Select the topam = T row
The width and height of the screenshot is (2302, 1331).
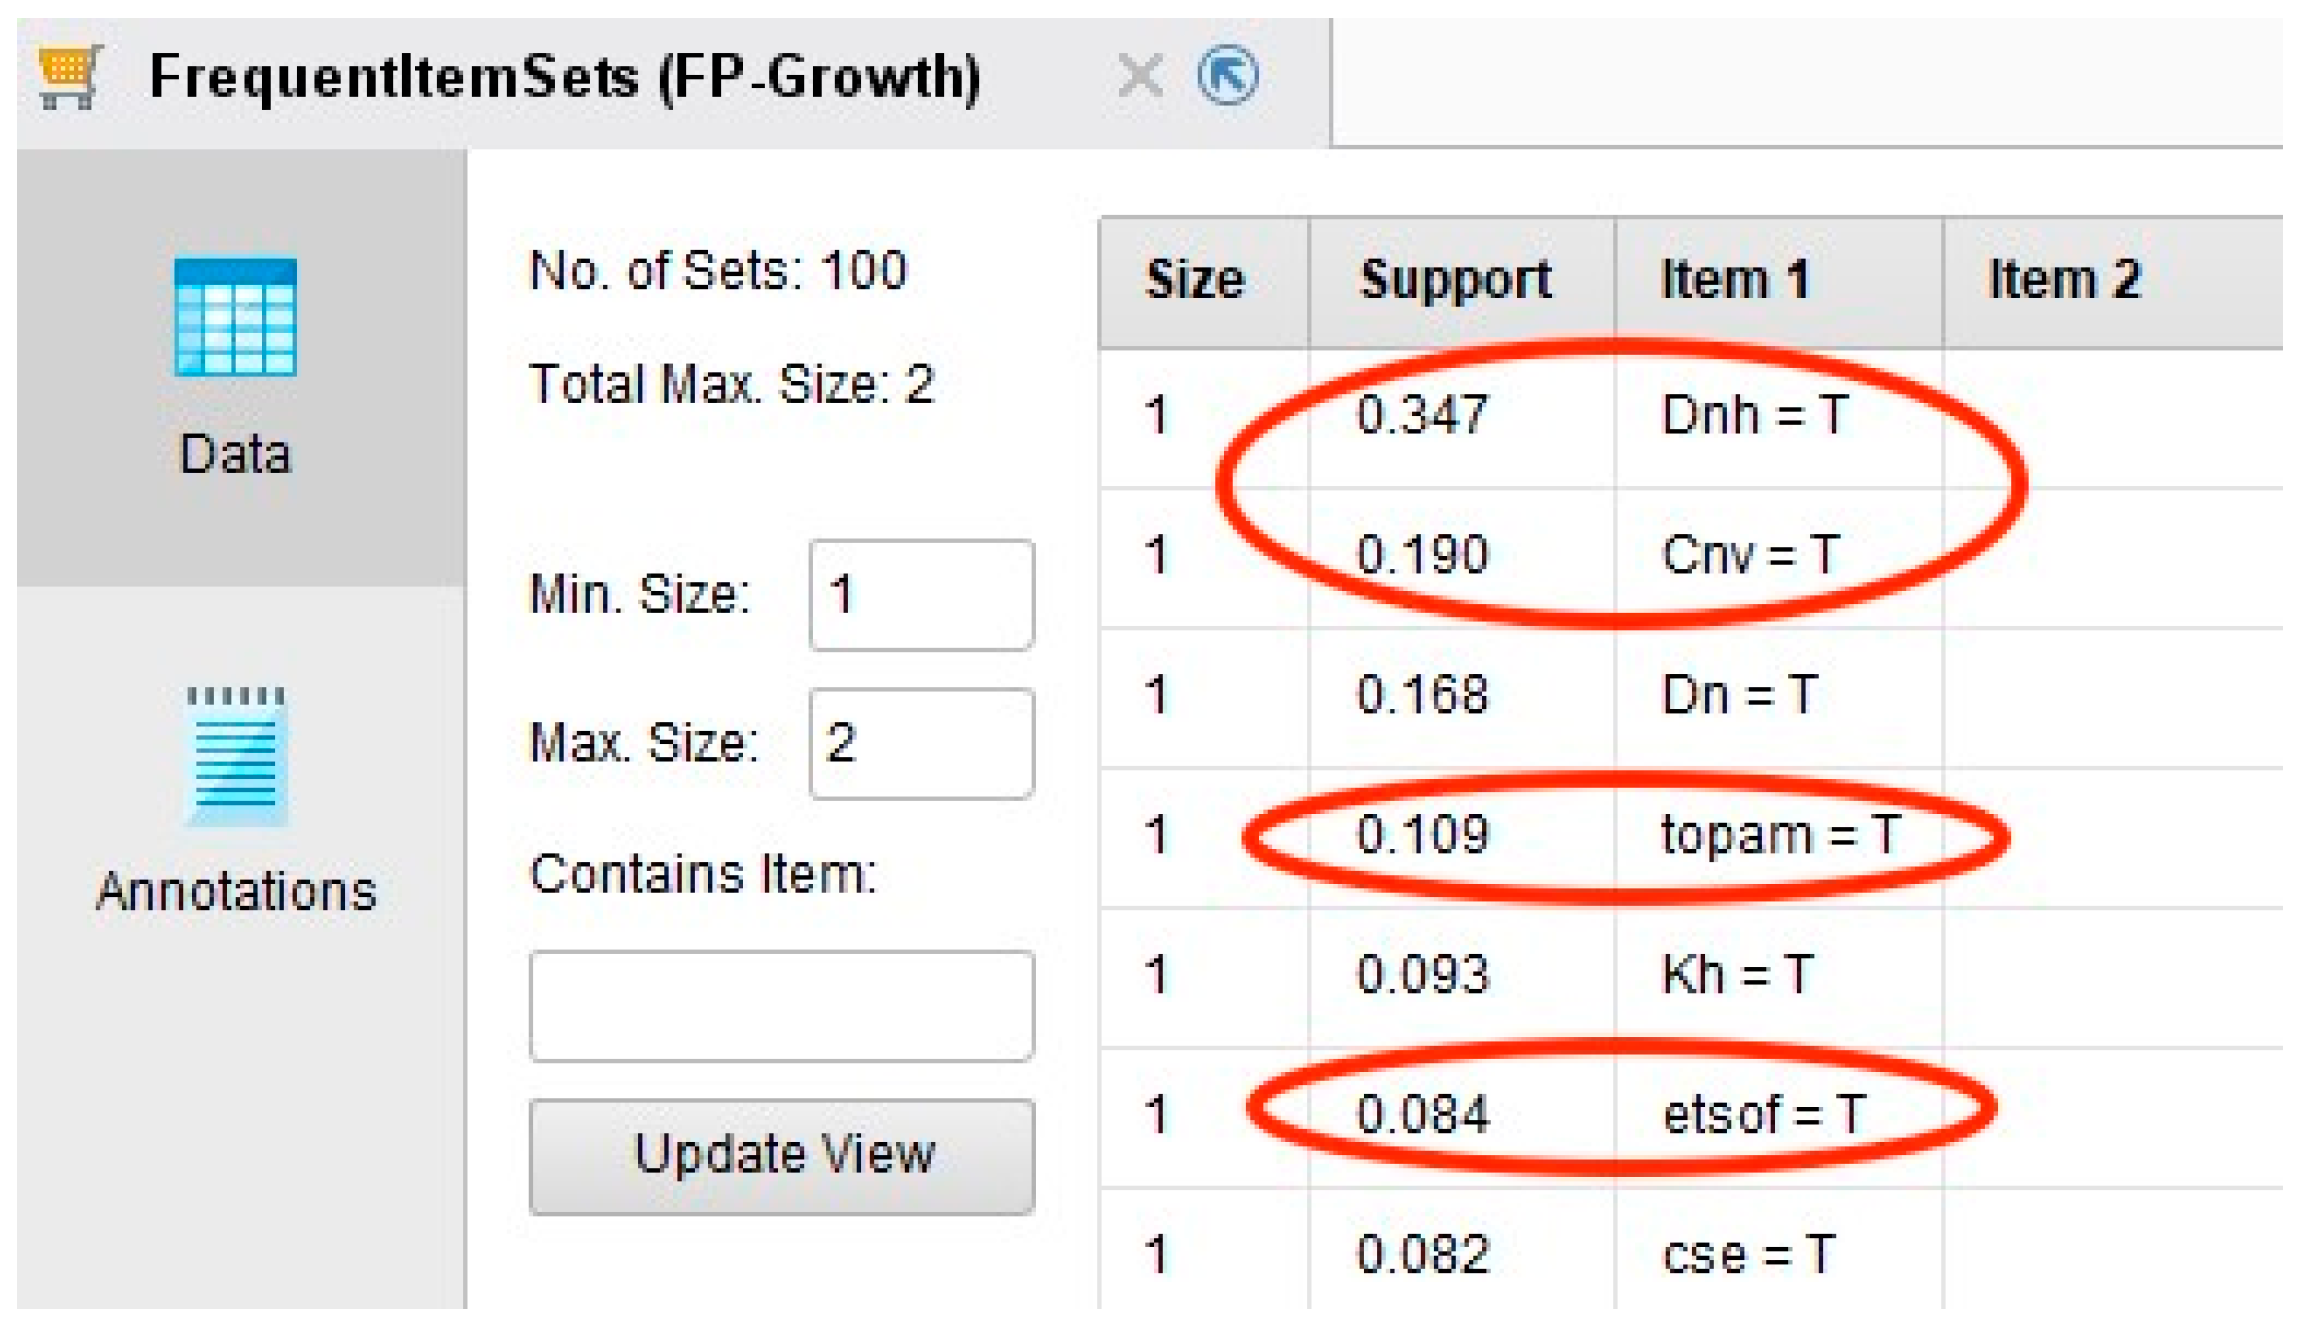(x=1780, y=834)
